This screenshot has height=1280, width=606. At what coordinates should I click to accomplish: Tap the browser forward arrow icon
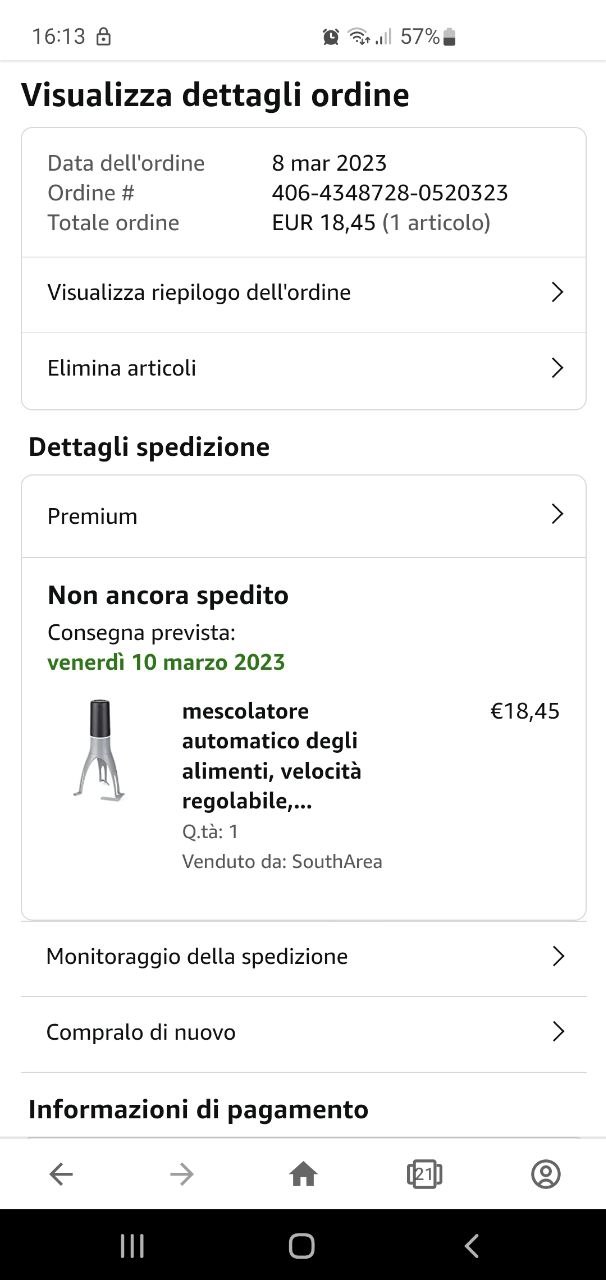[182, 1174]
